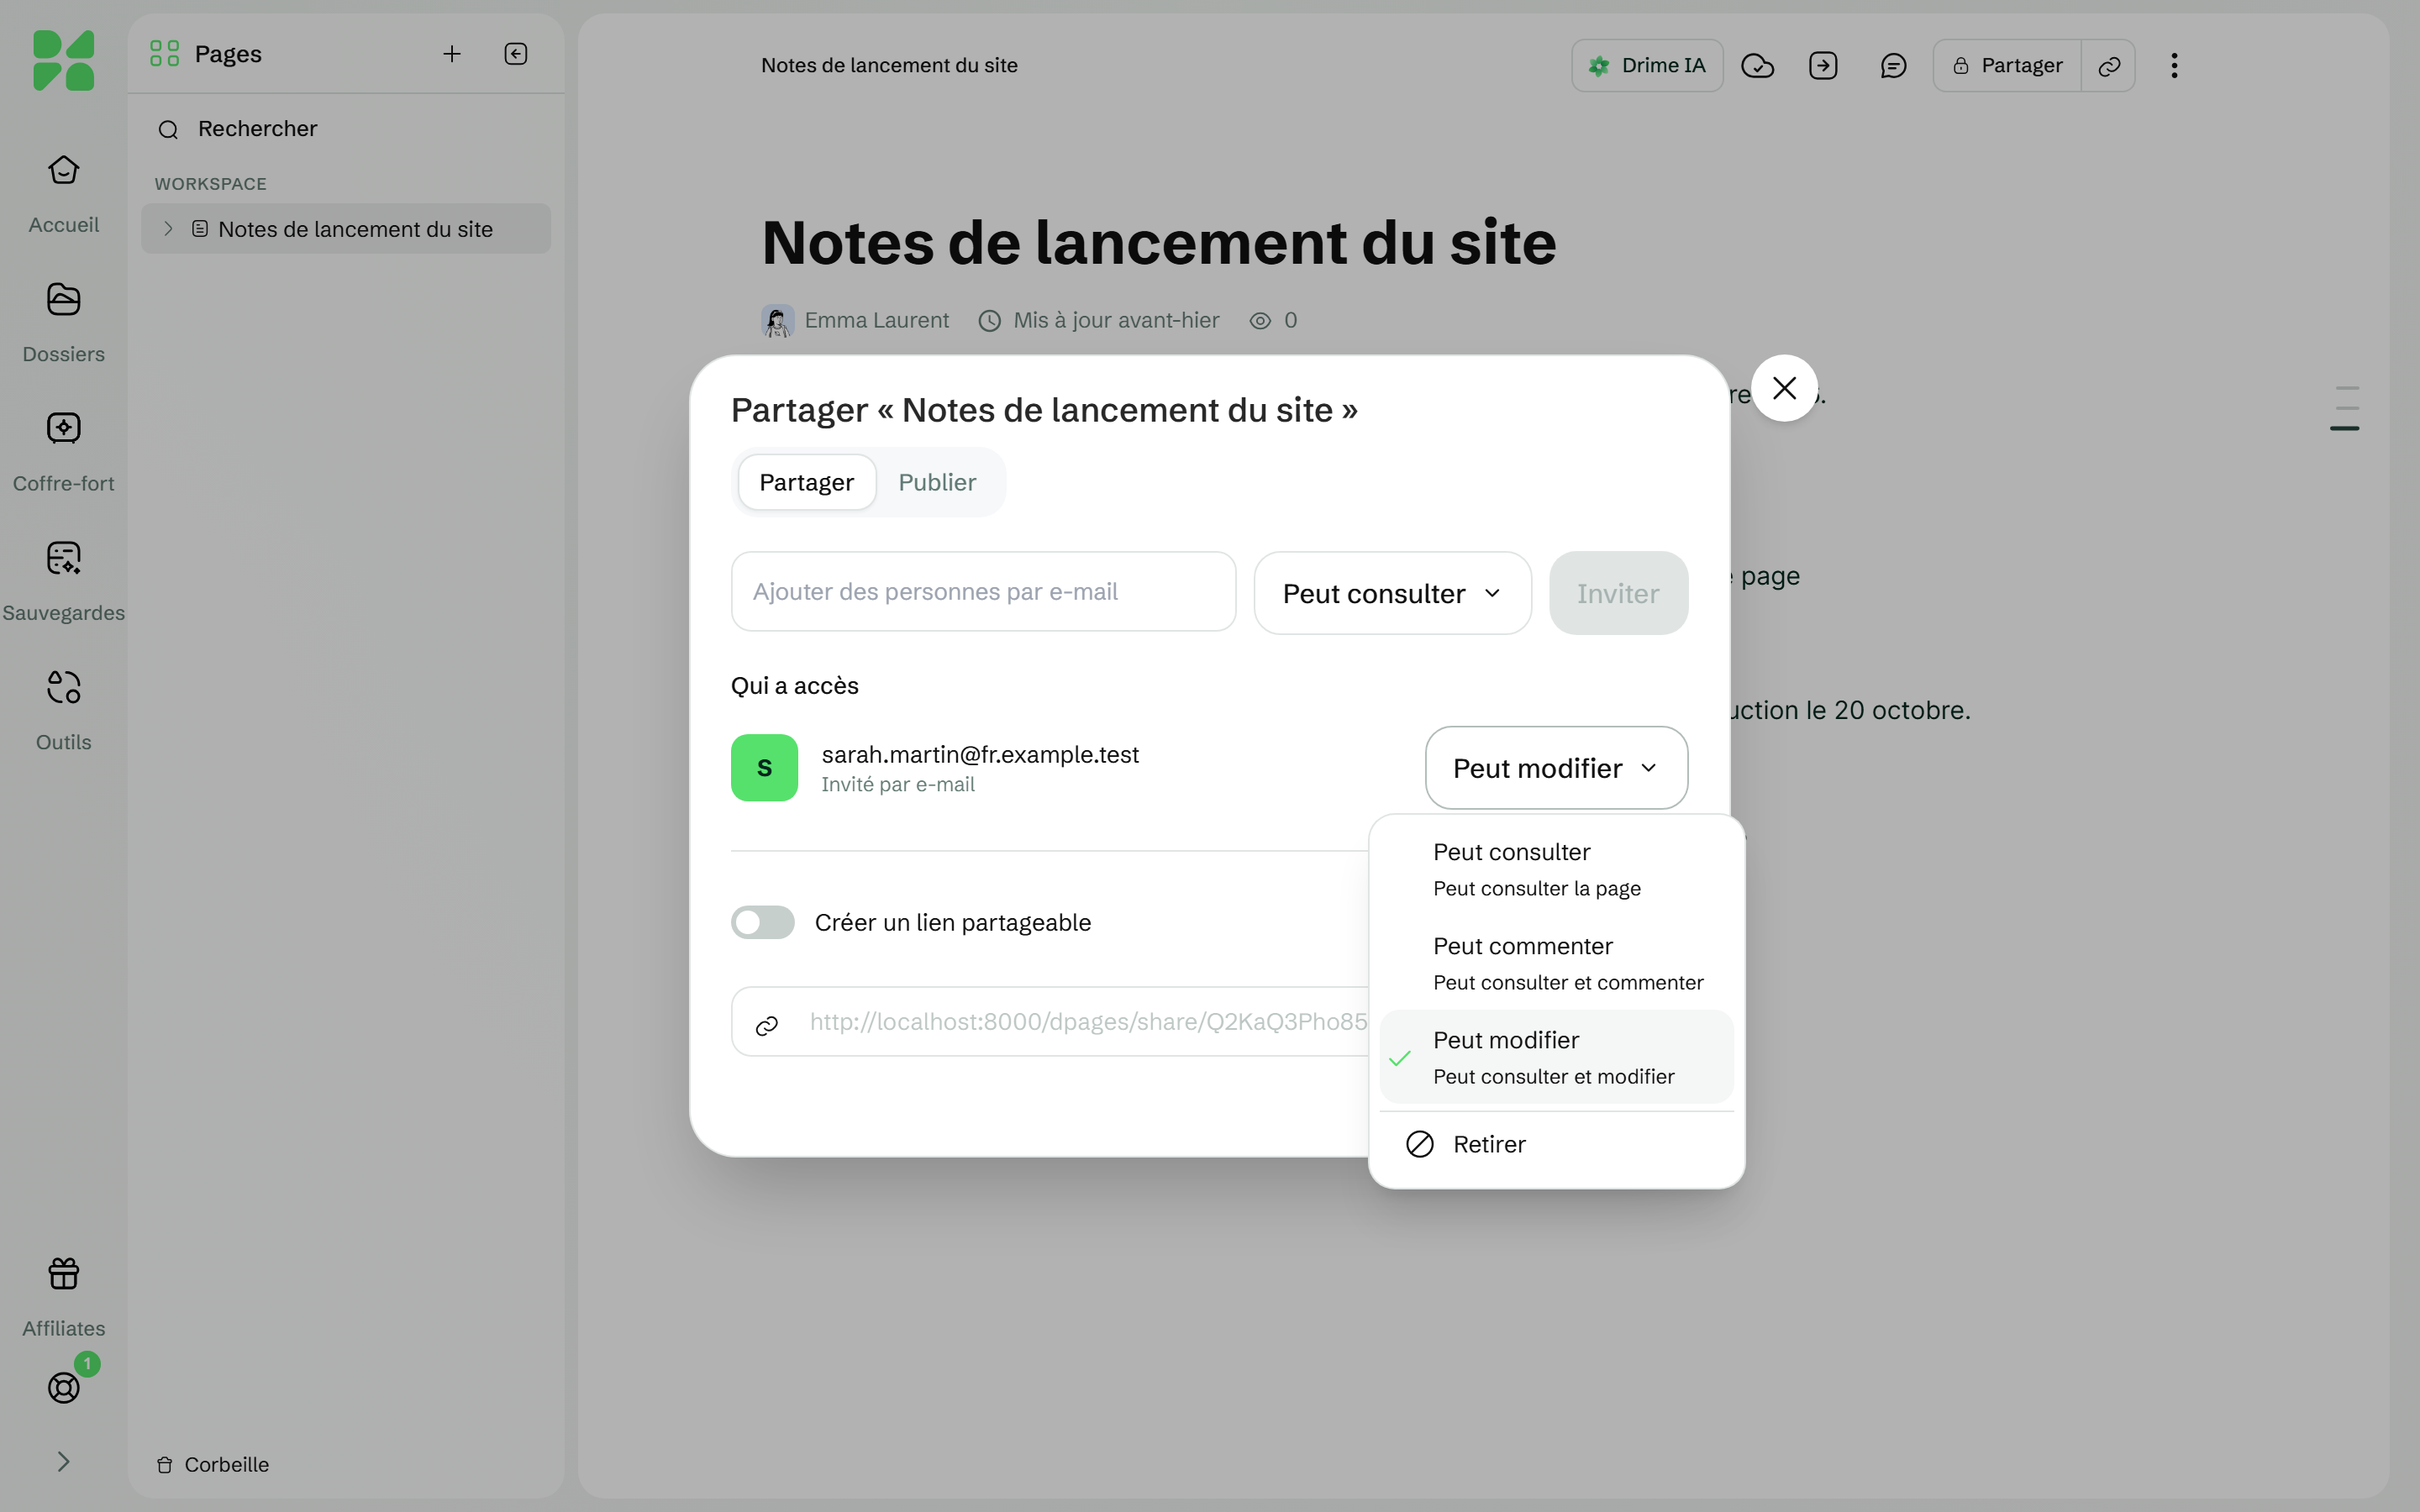Select Retirer to remove access
This screenshot has width=2420, height=1512.
click(x=1556, y=1144)
